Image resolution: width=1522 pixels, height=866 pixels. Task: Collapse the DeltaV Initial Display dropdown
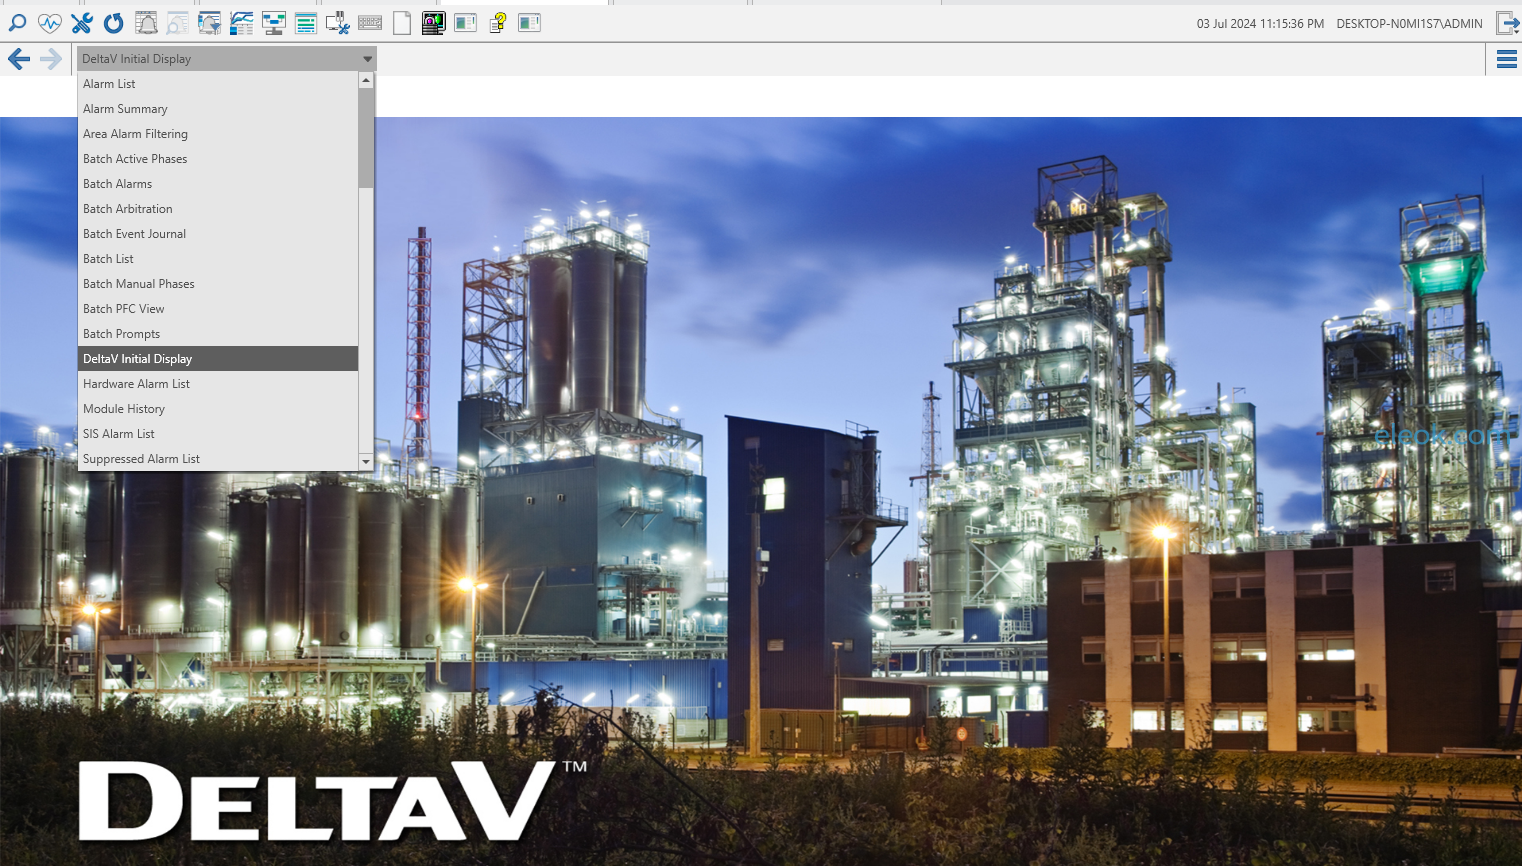tap(227, 59)
